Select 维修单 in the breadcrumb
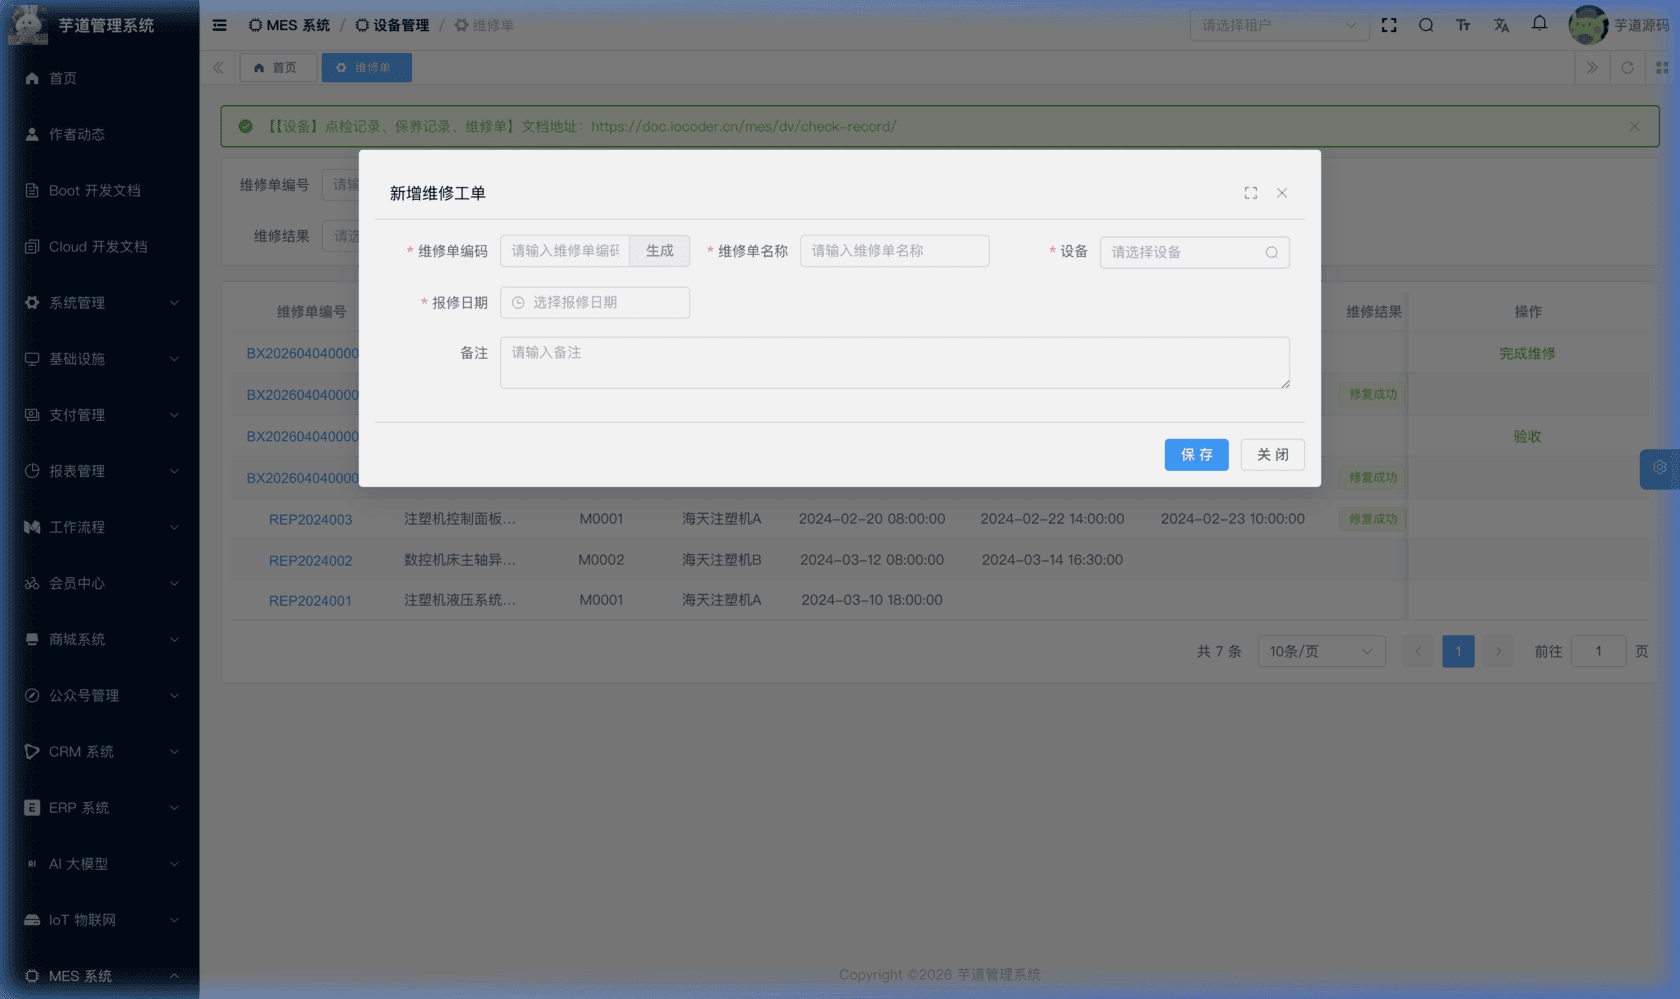This screenshot has width=1680, height=999. point(491,25)
